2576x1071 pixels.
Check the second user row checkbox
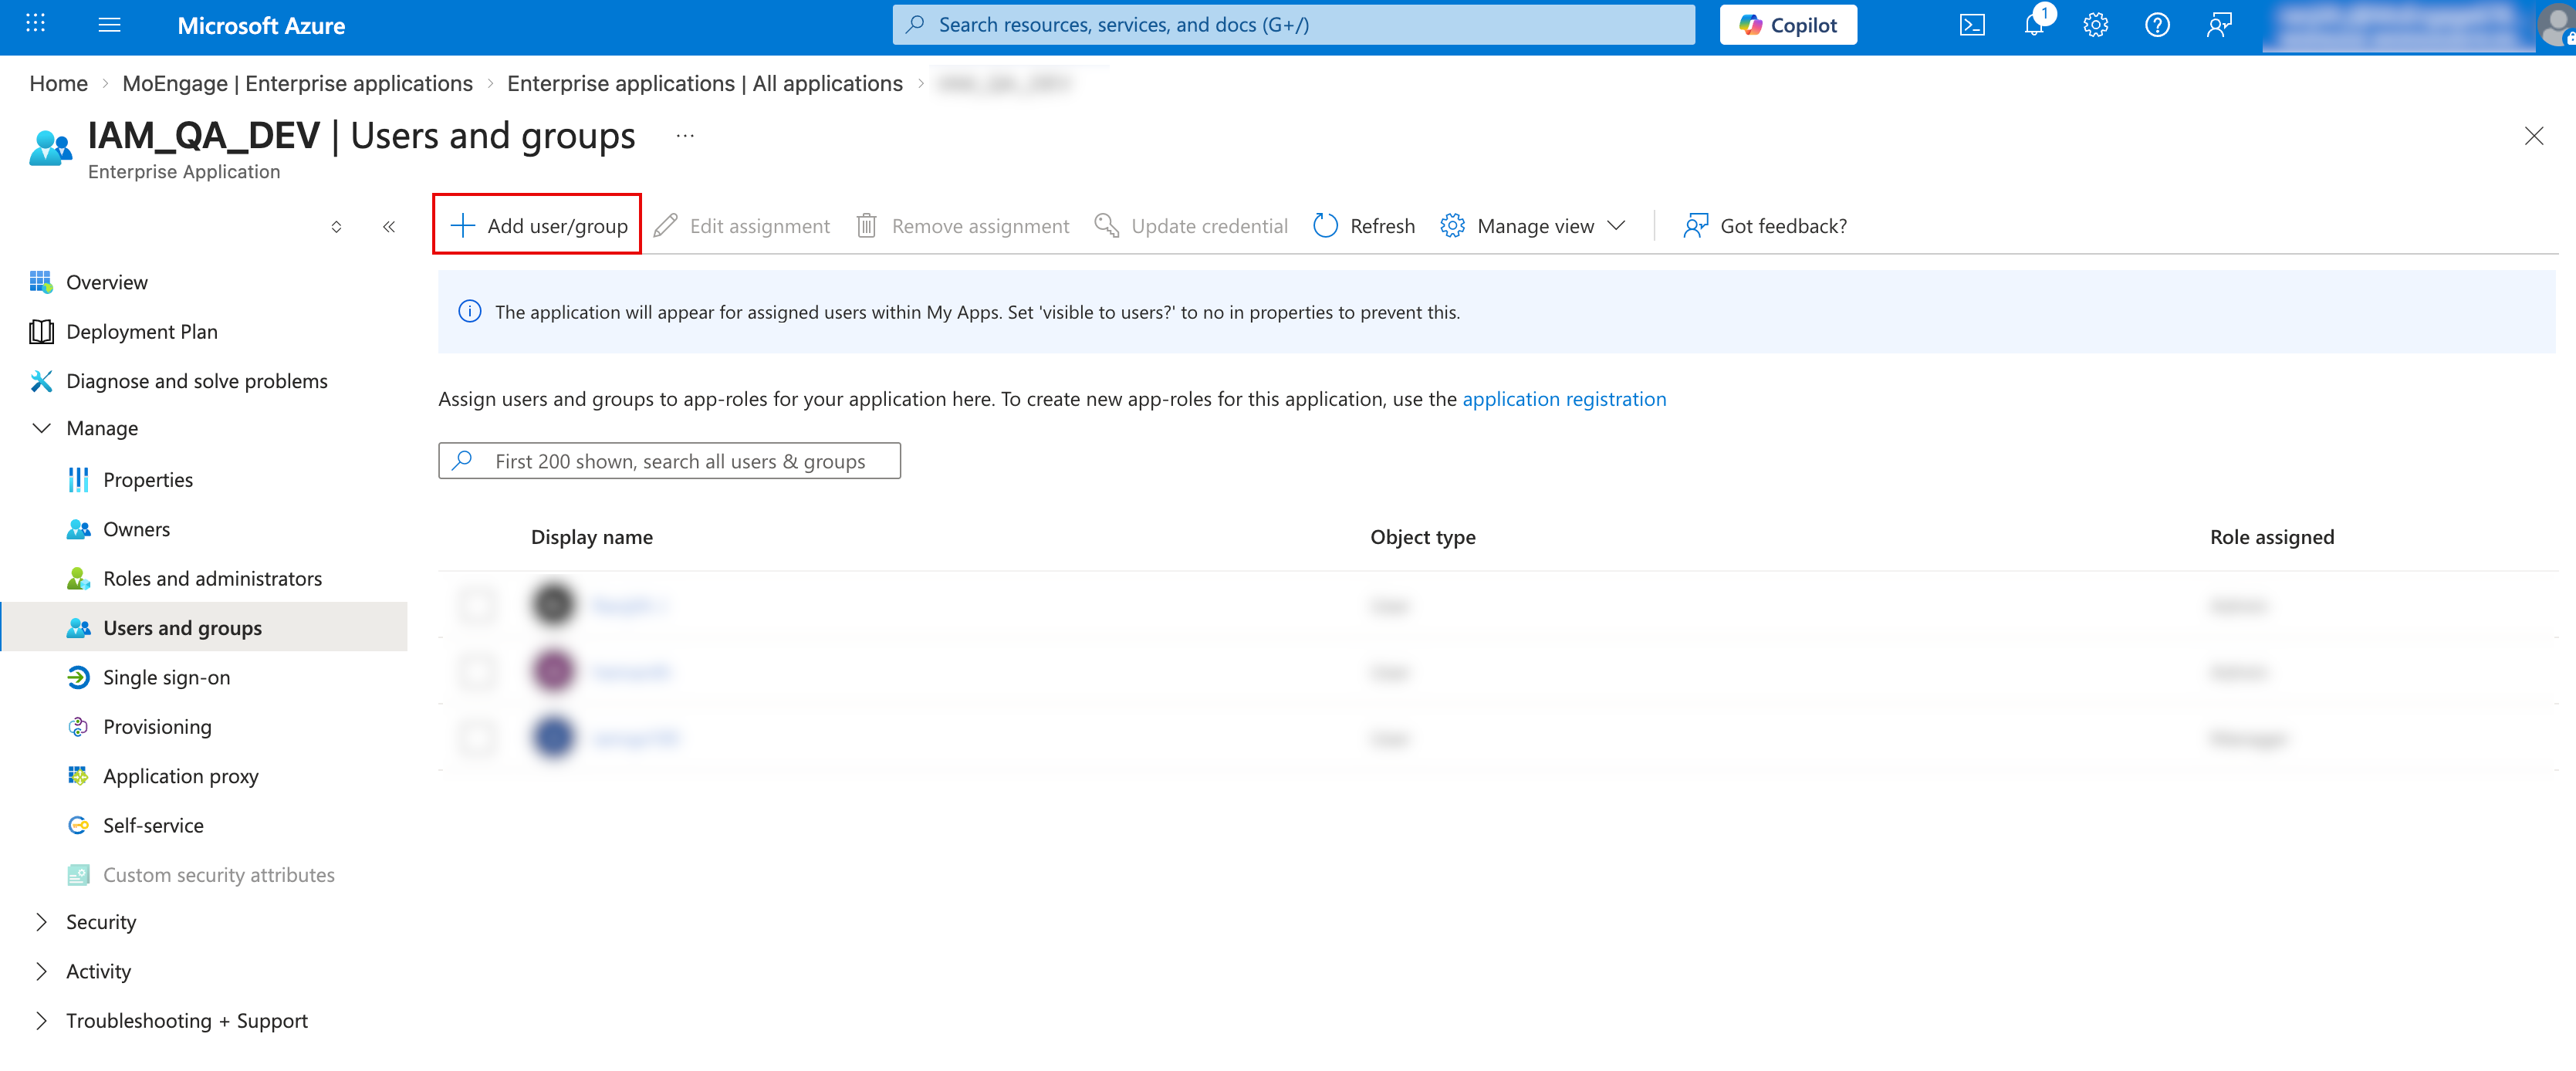click(477, 671)
